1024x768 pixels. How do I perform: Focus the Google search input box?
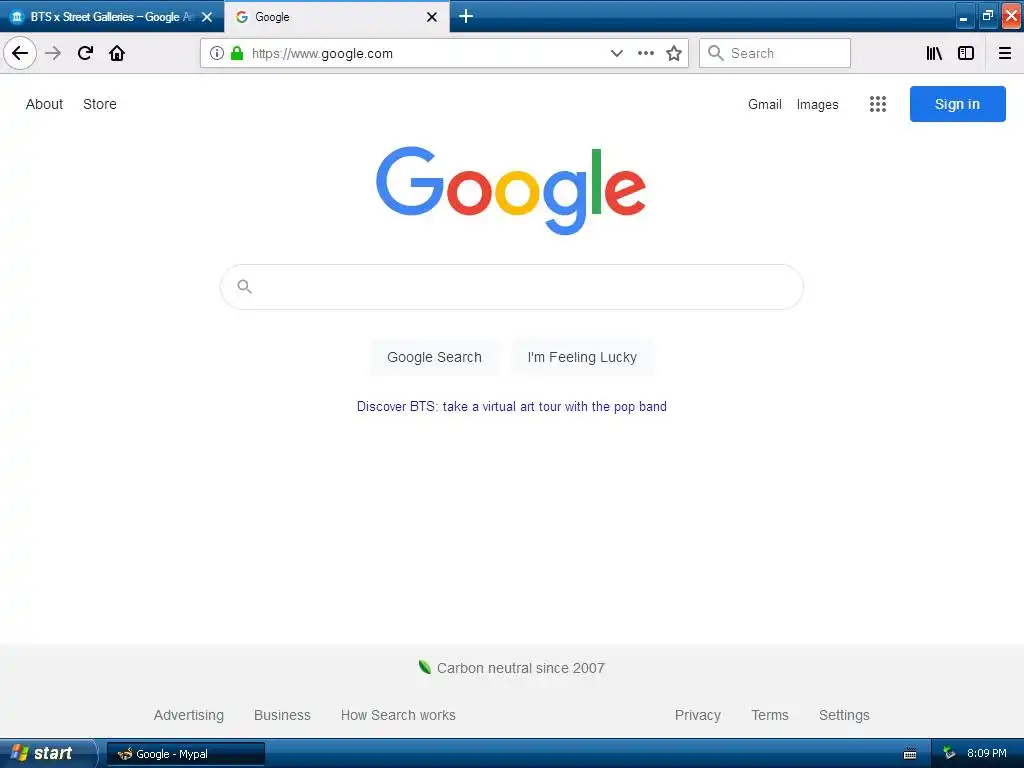pos(511,287)
